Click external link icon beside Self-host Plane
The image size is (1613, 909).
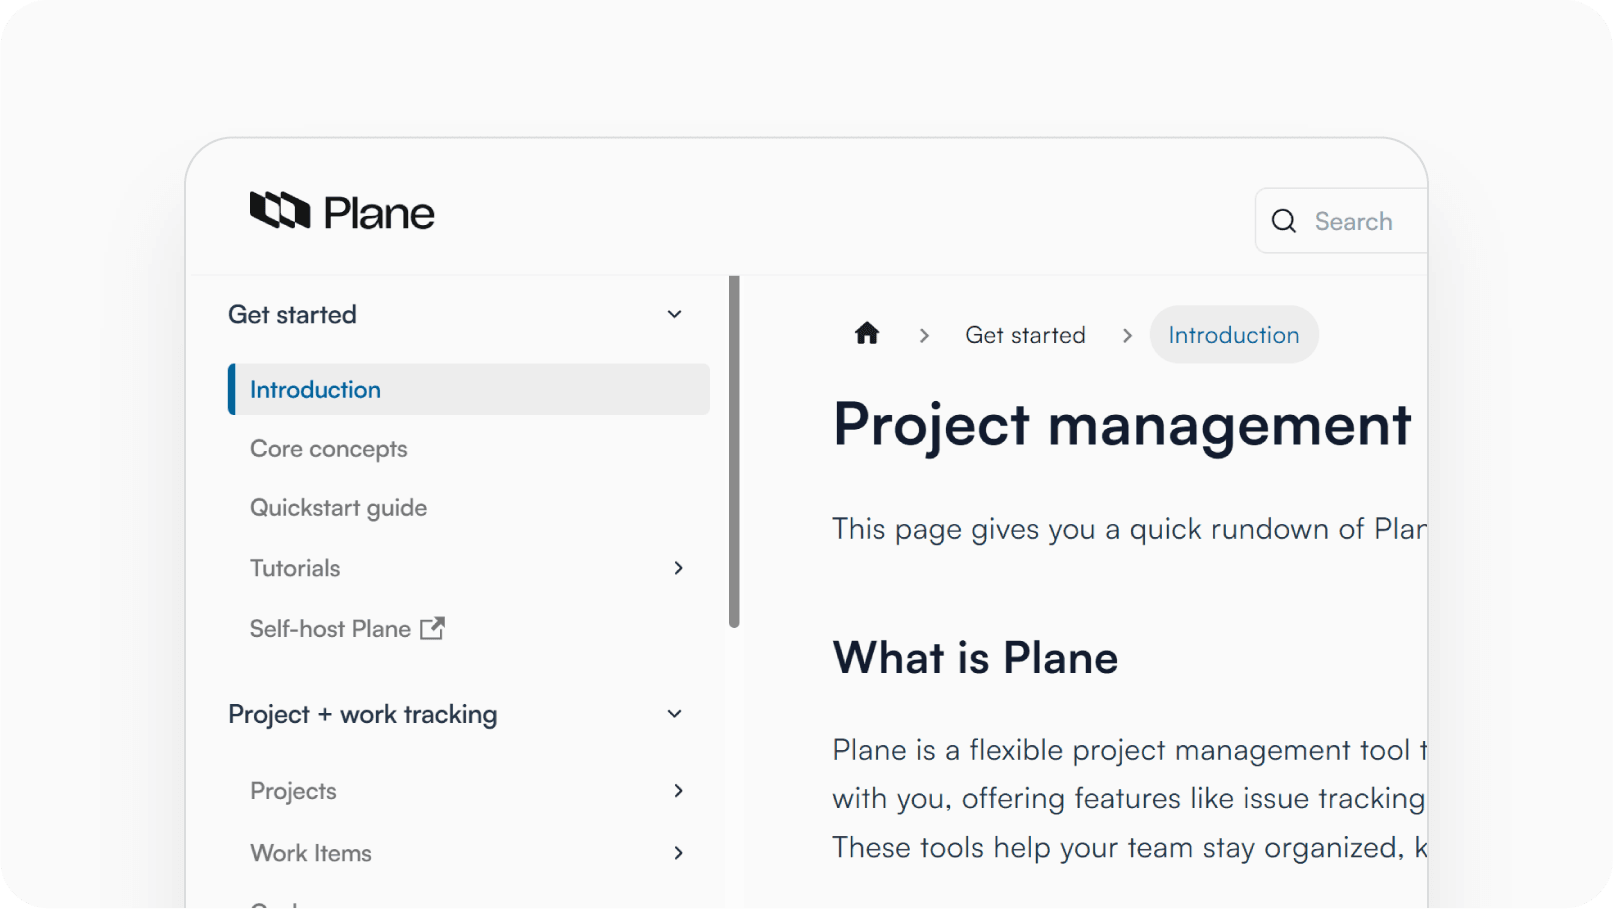[x=432, y=628]
